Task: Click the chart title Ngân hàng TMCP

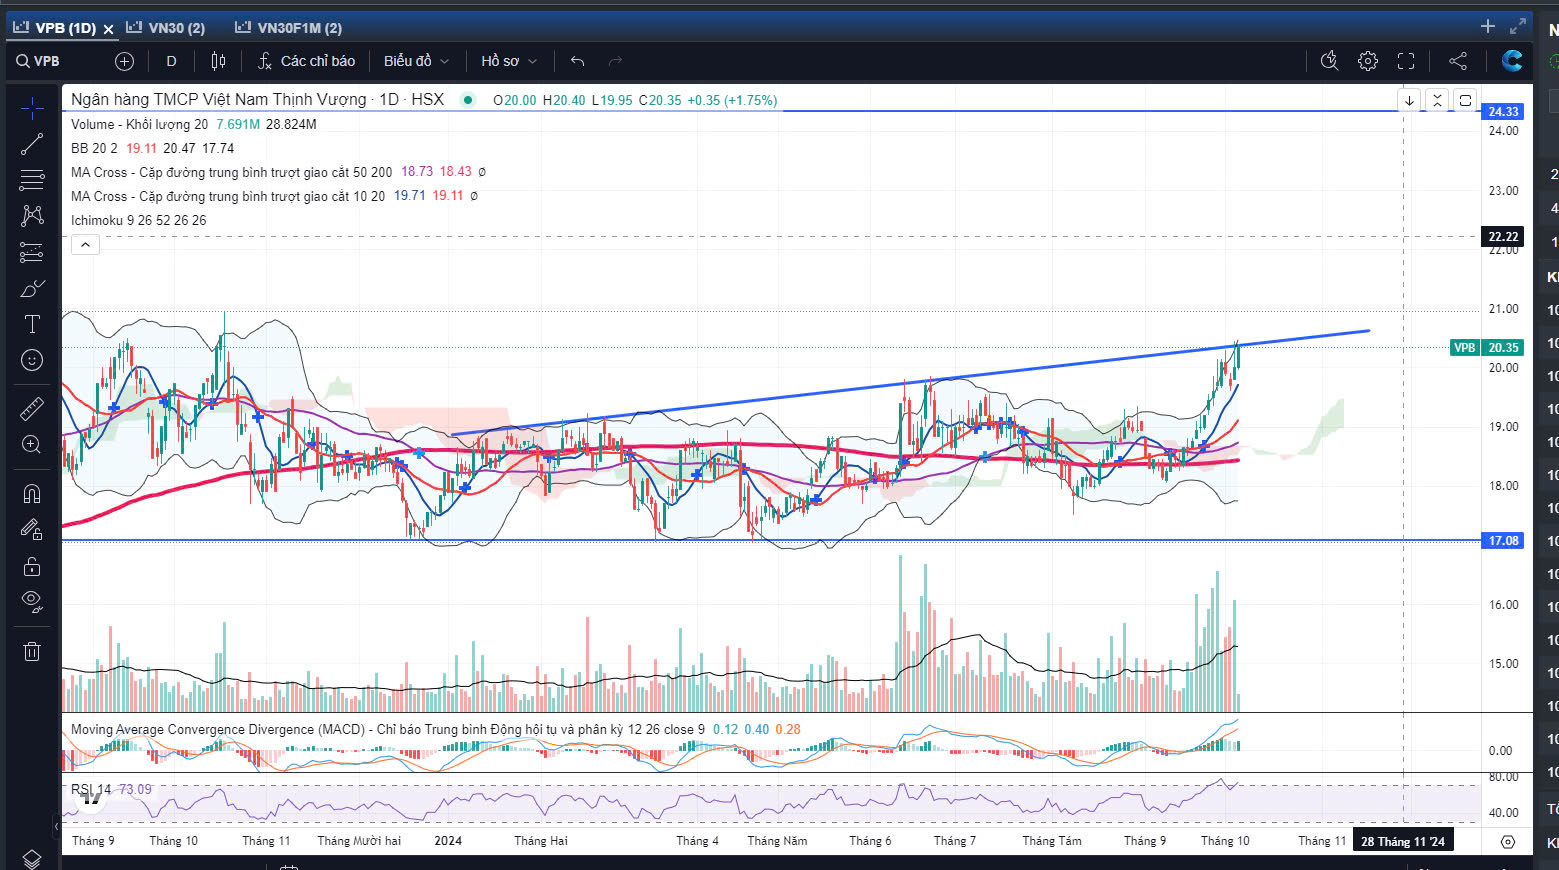Action: click(218, 99)
